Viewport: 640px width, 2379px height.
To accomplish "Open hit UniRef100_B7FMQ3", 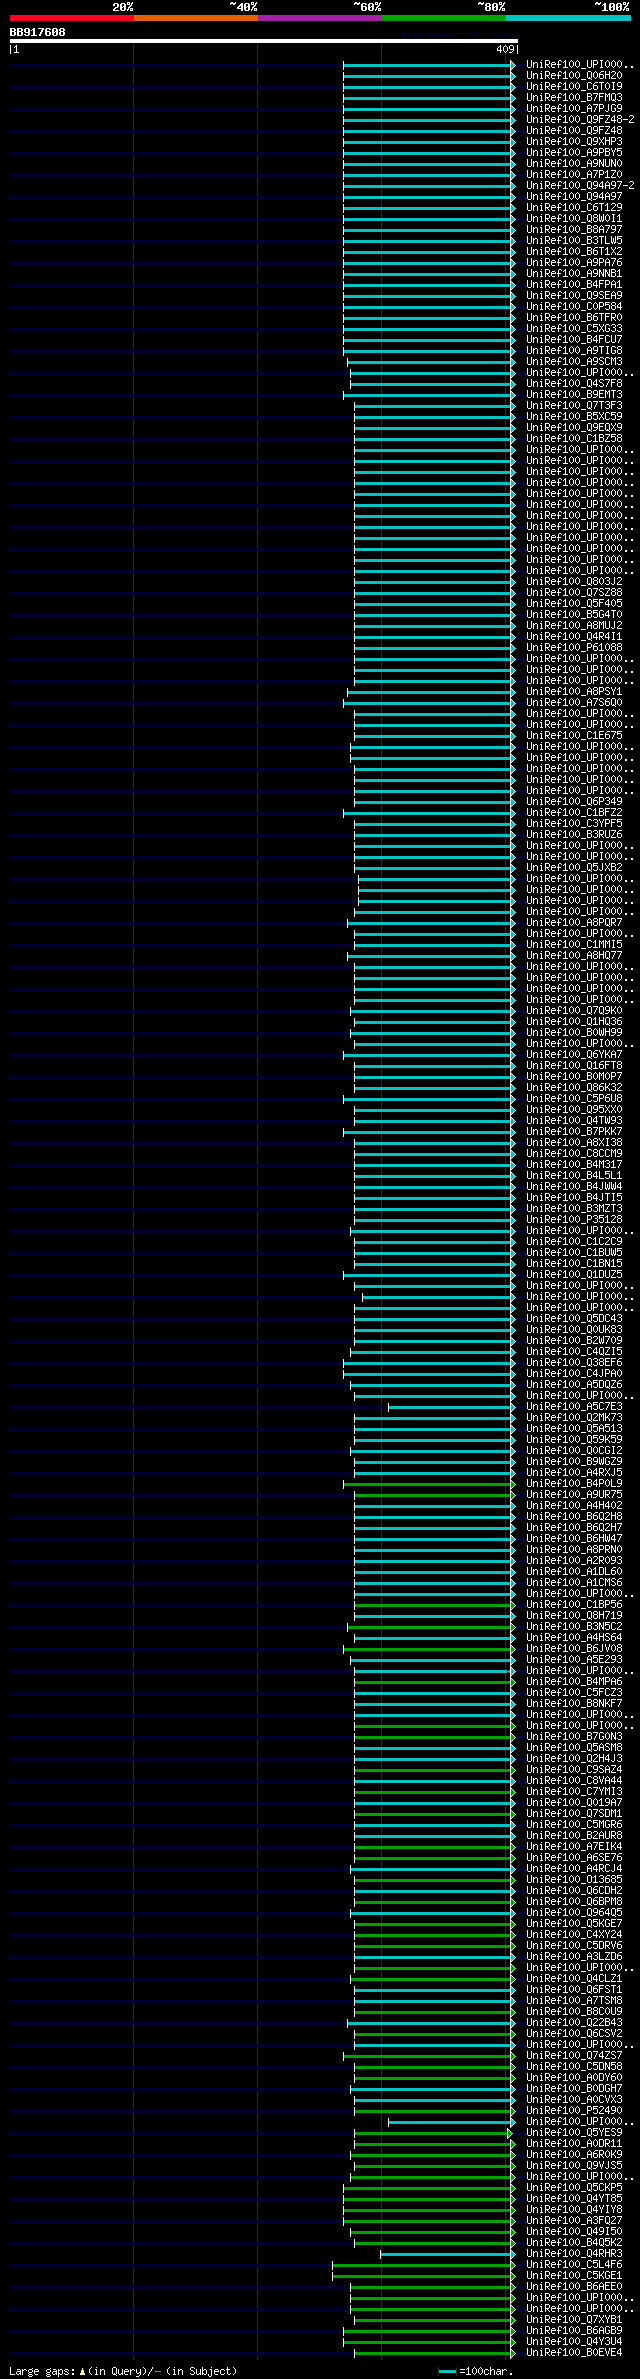I will [574, 97].
